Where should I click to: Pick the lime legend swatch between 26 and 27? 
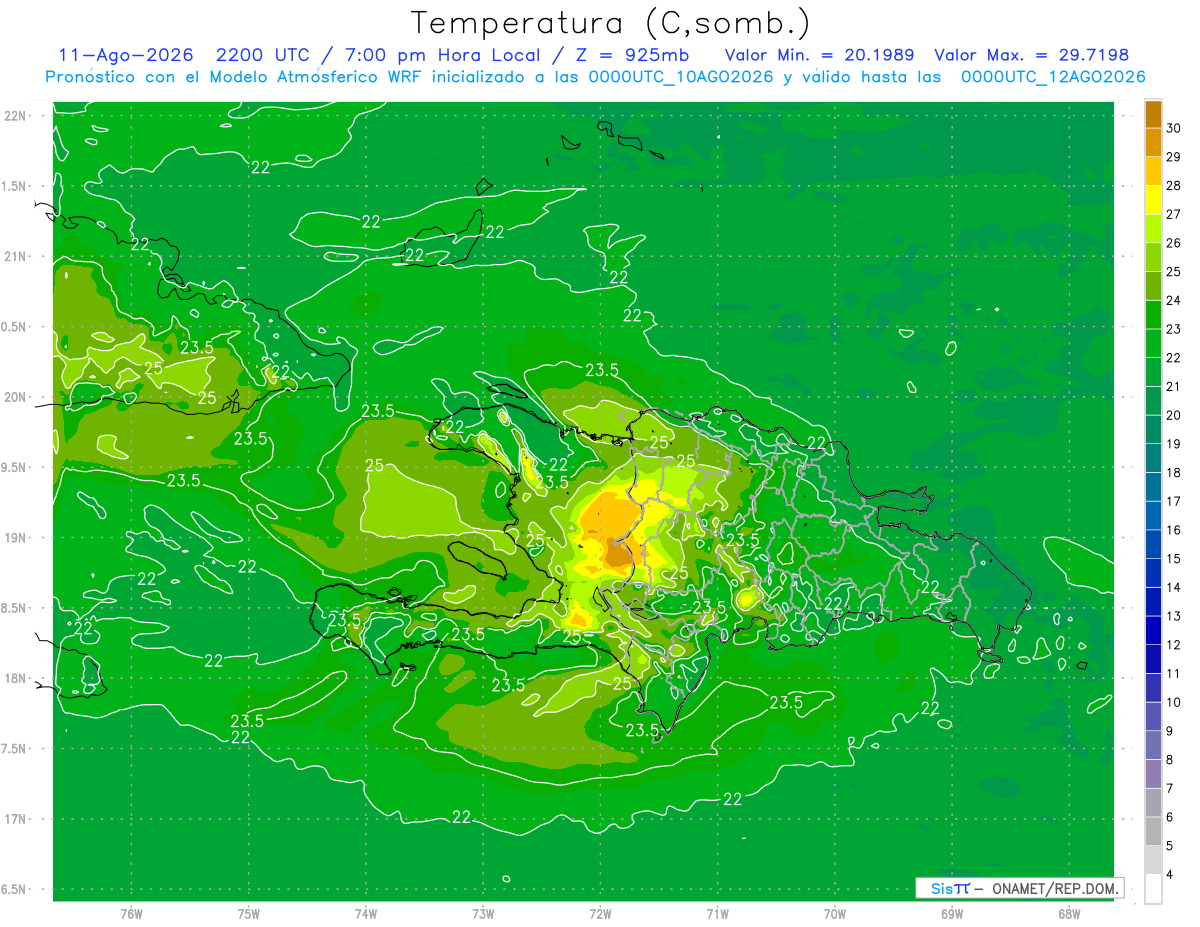click(x=1153, y=229)
